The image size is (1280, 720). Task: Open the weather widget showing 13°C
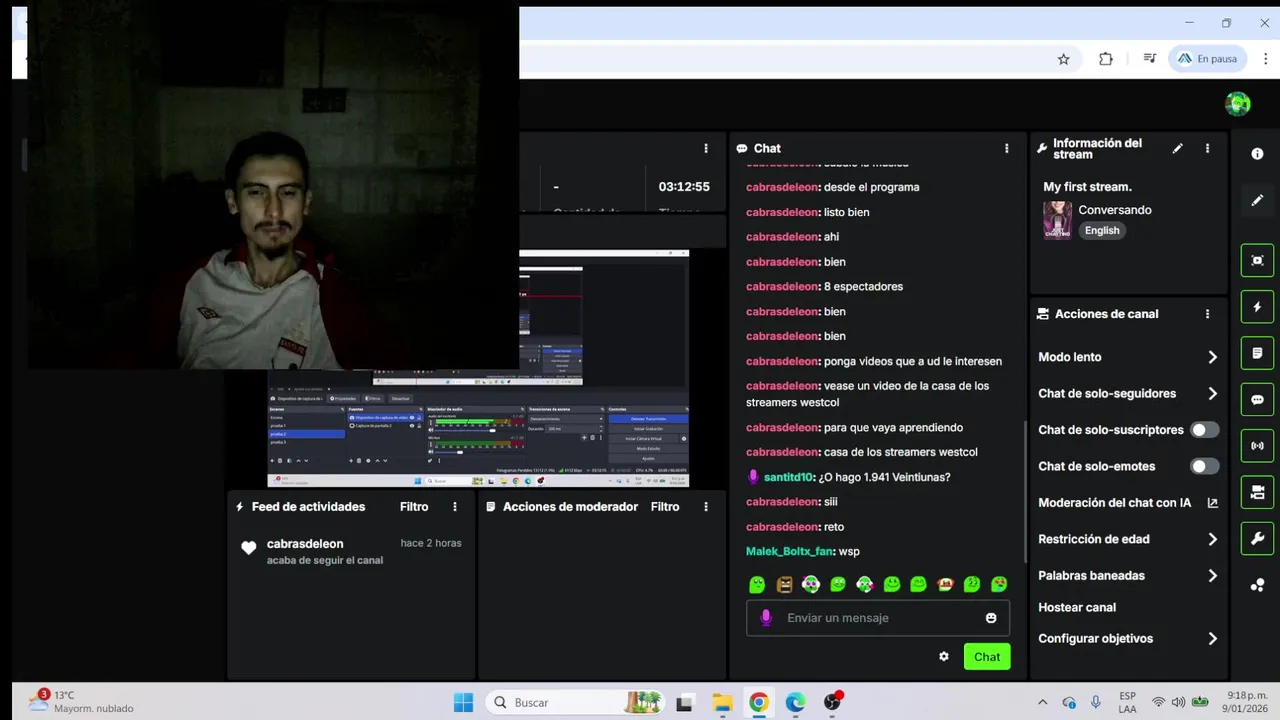point(82,702)
